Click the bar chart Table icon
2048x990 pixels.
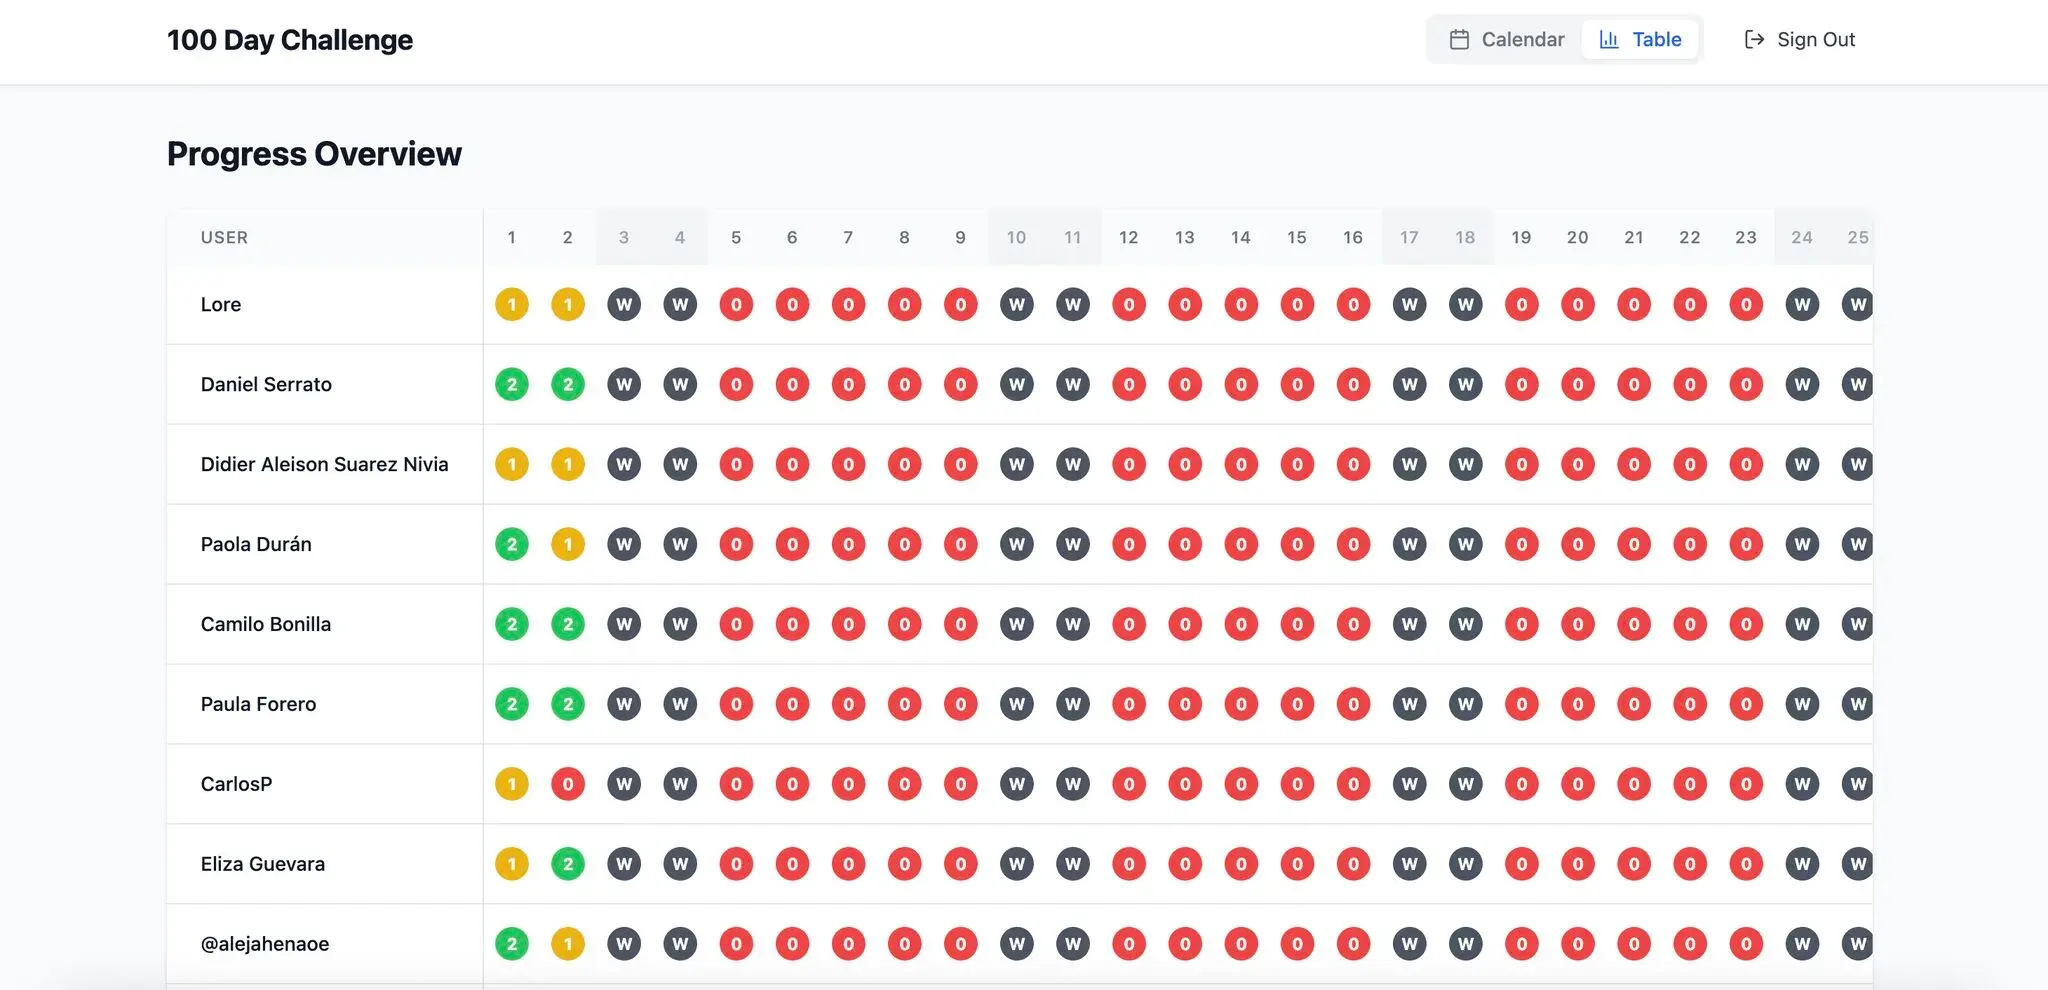coord(1609,40)
